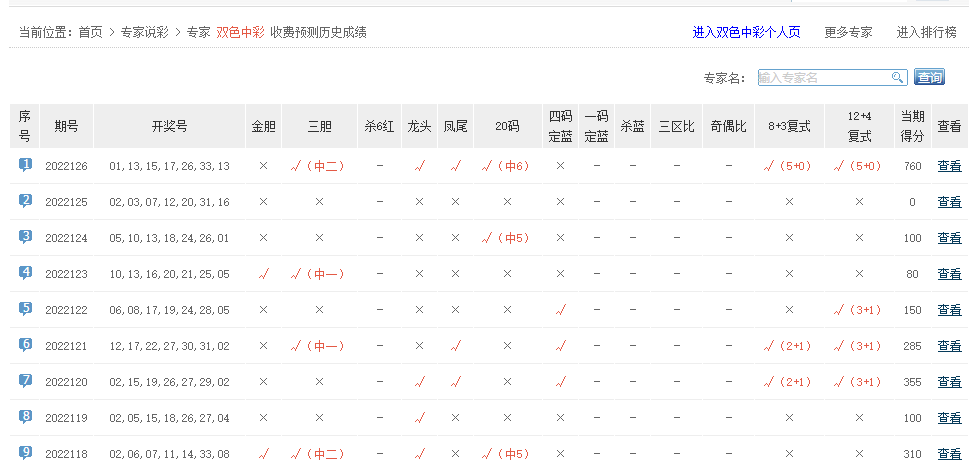
Task: View details of issue 2022120 via 查看
Action: point(949,382)
